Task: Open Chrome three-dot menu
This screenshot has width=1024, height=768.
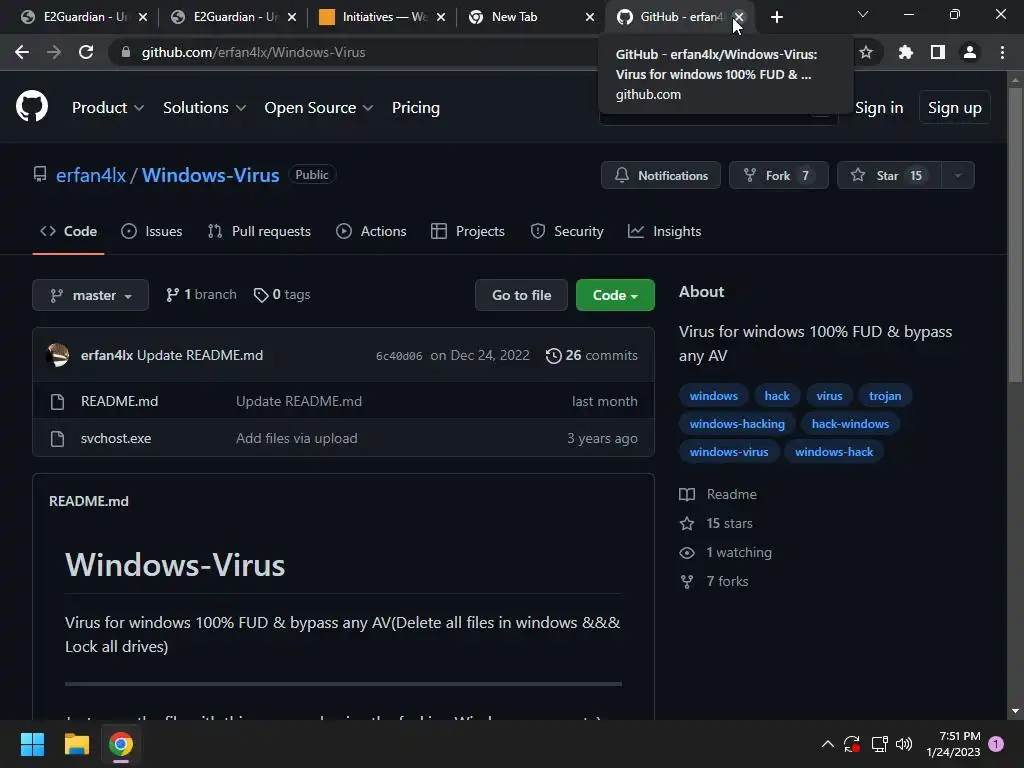Action: coord(1002,52)
